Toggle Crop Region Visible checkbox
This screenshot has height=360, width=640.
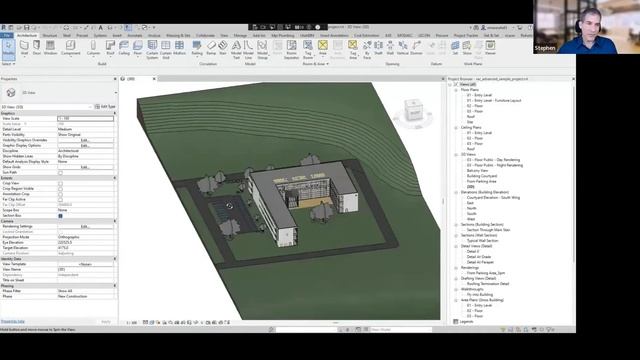(x=60, y=189)
